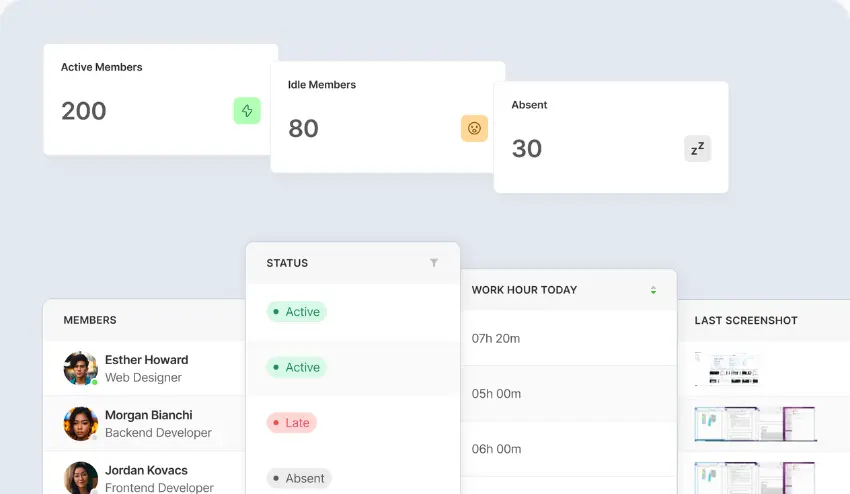
Task: Open the first row's last screenshot thumbnail
Action: point(726,369)
